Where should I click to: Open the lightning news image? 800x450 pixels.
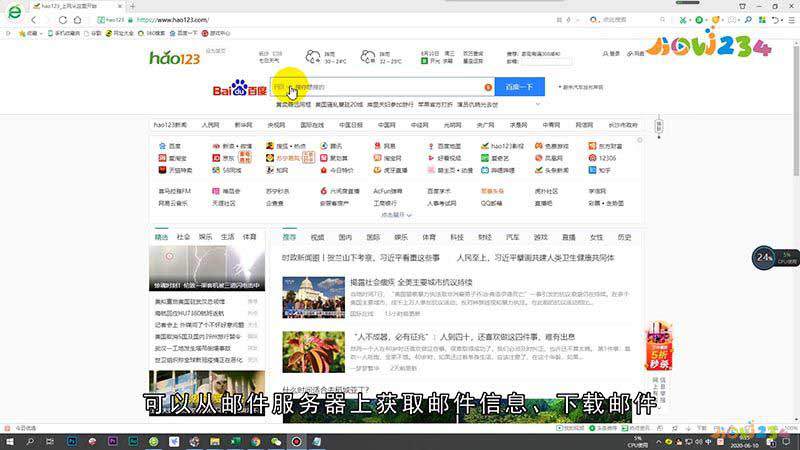click(x=207, y=268)
